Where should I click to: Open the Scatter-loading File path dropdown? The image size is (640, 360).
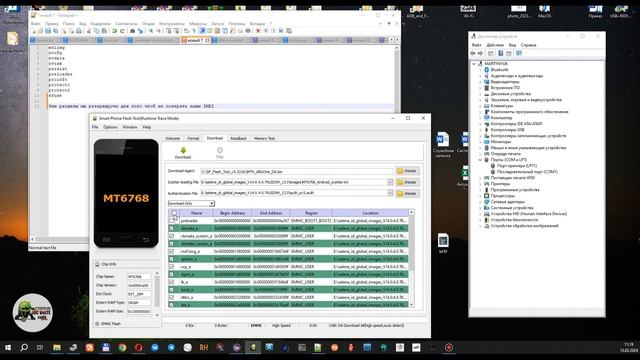(390, 182)
